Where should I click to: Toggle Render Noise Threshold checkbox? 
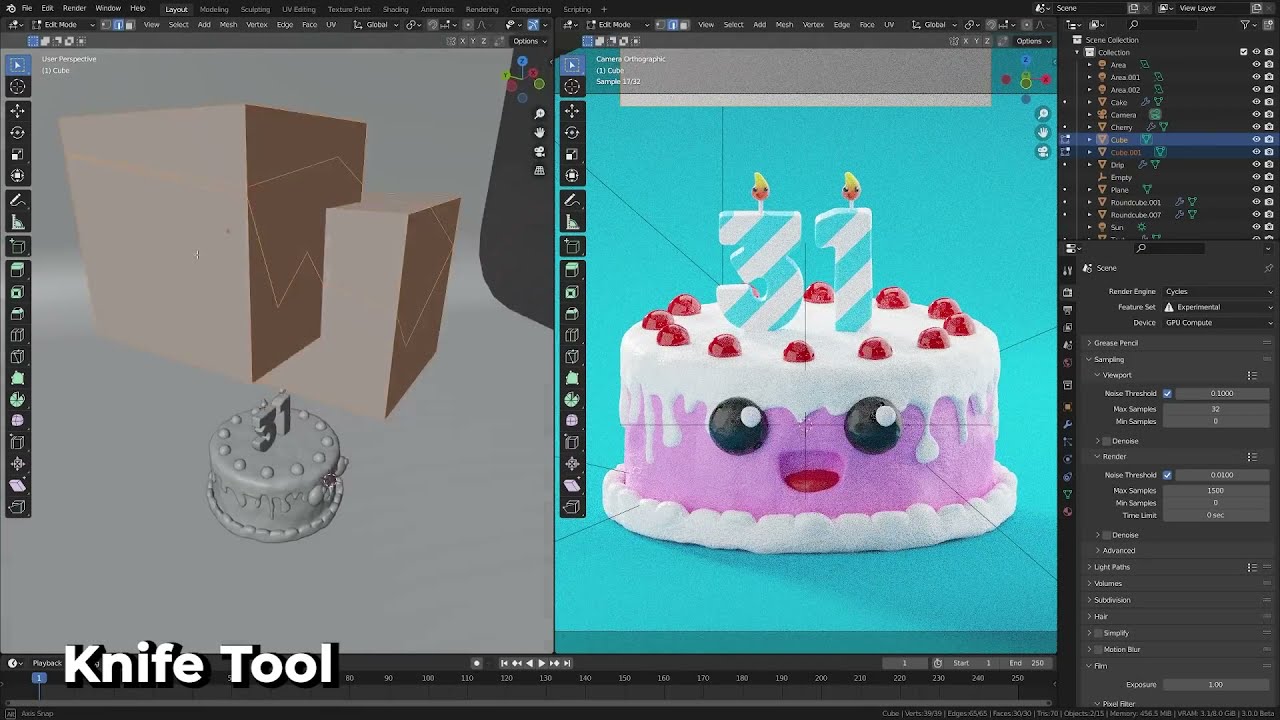(x=1167, y=475)
